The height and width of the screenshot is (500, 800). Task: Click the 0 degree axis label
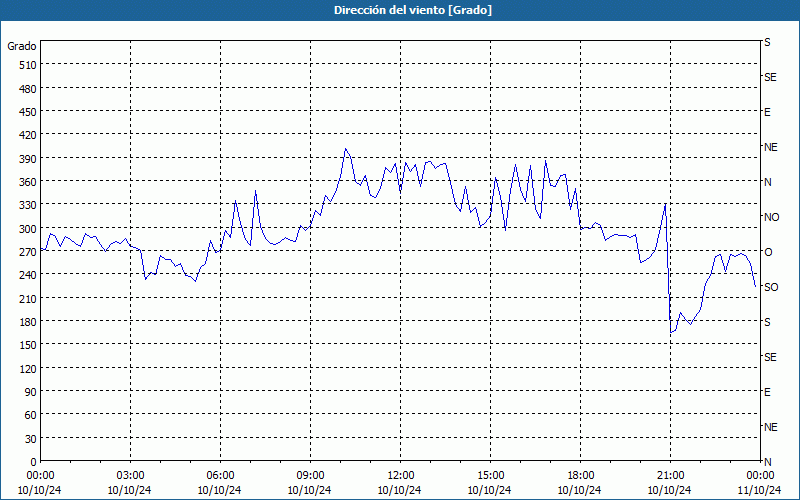(x=33, y=462)
